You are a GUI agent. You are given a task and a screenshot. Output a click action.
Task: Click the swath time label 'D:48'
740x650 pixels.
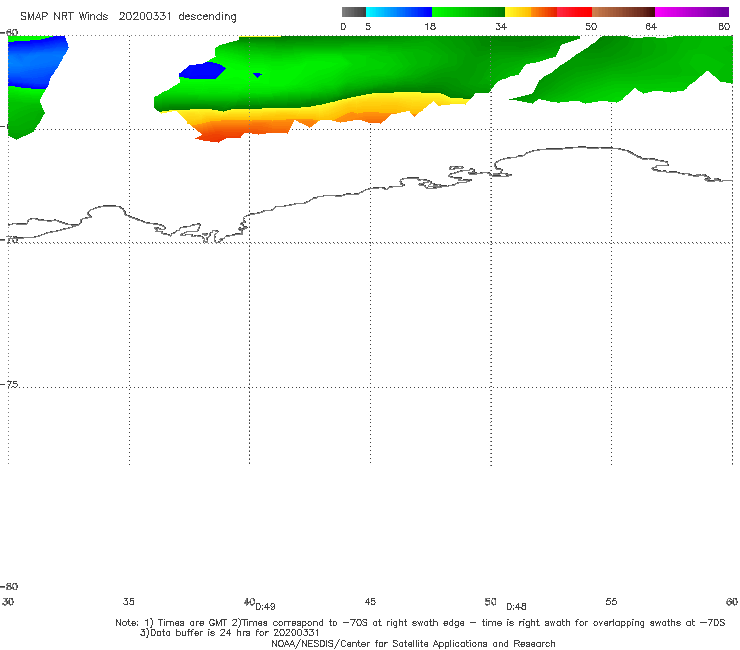[516, 606]
